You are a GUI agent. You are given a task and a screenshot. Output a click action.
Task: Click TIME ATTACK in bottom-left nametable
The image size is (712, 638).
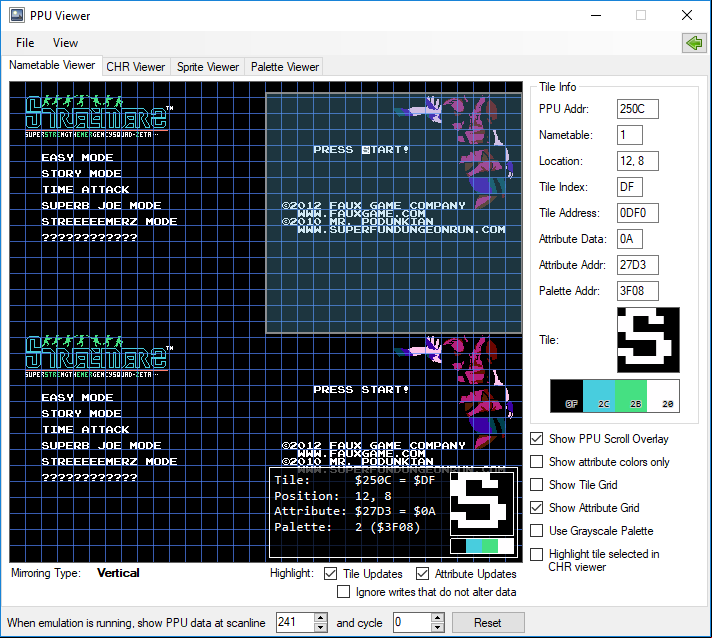(85, 430)
